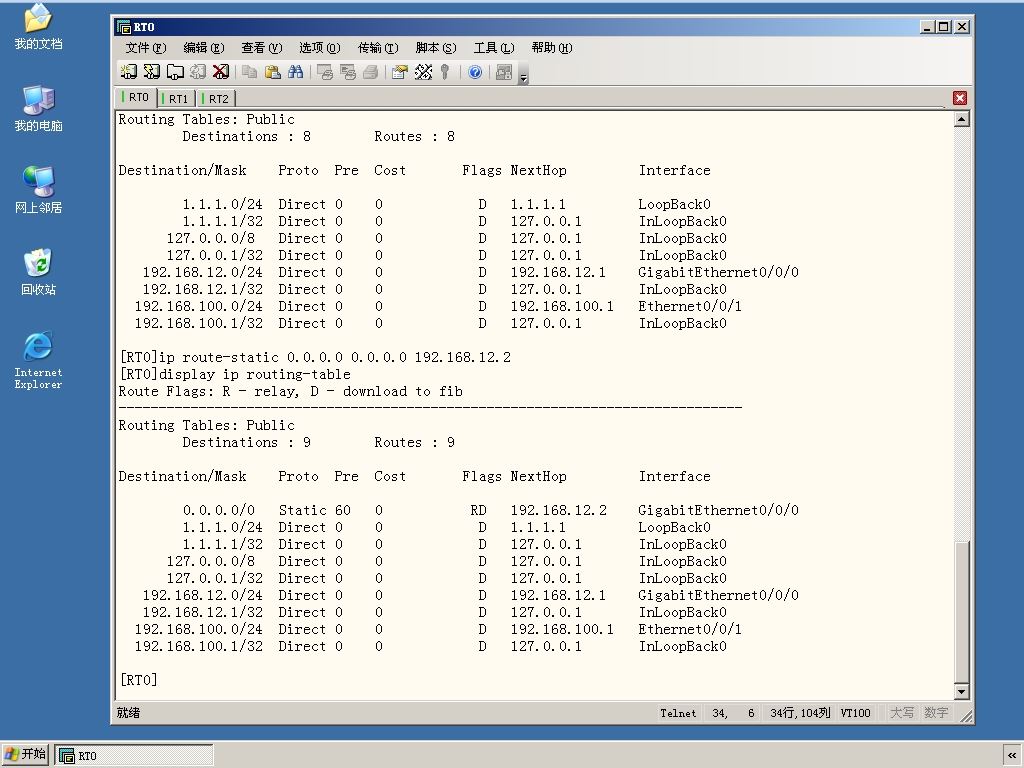The height and width of the screenshot is (768, 1024).
Task: Open the 脚本 (Script) menu
Action: point(436,48)
